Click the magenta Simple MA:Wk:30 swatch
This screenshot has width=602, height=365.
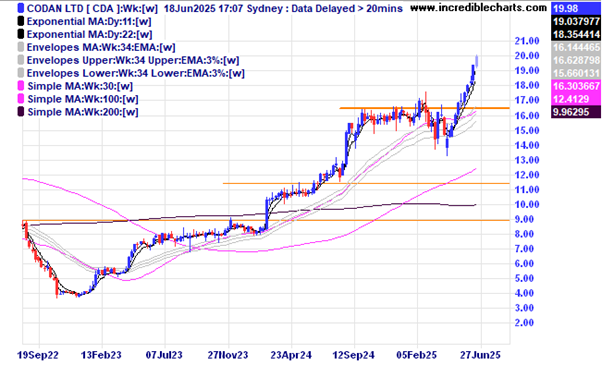[21, 86]
